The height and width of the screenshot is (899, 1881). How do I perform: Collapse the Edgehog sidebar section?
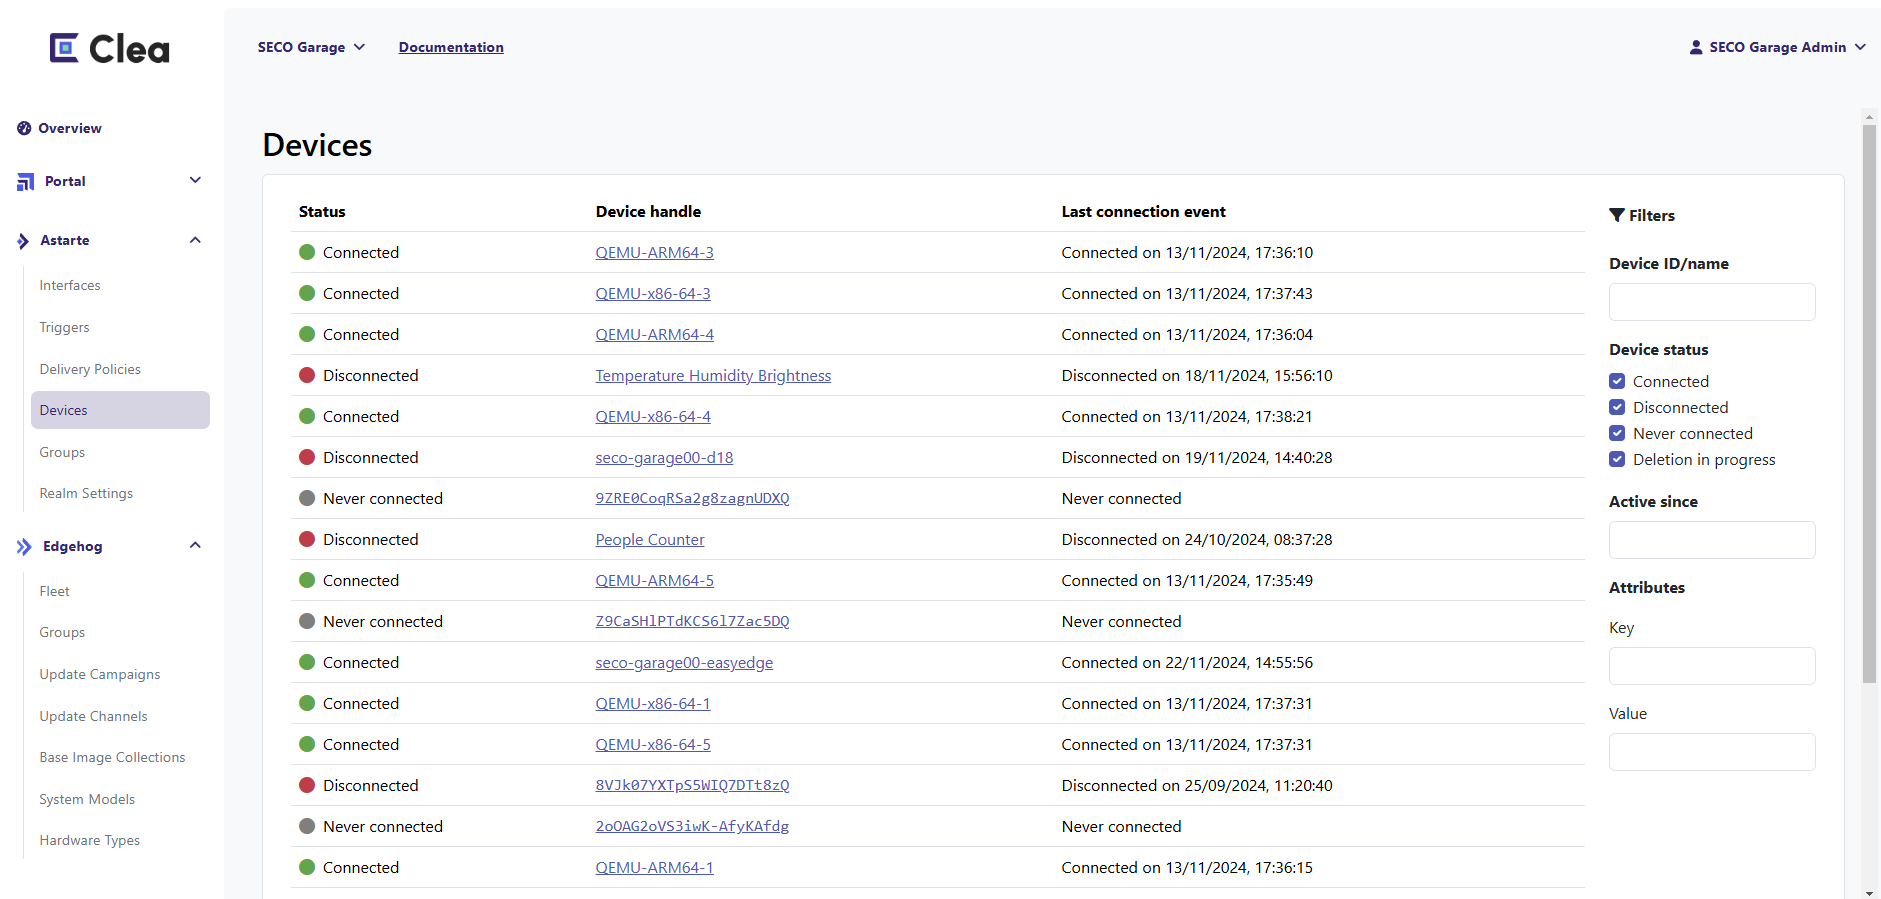tap(195, 546)
